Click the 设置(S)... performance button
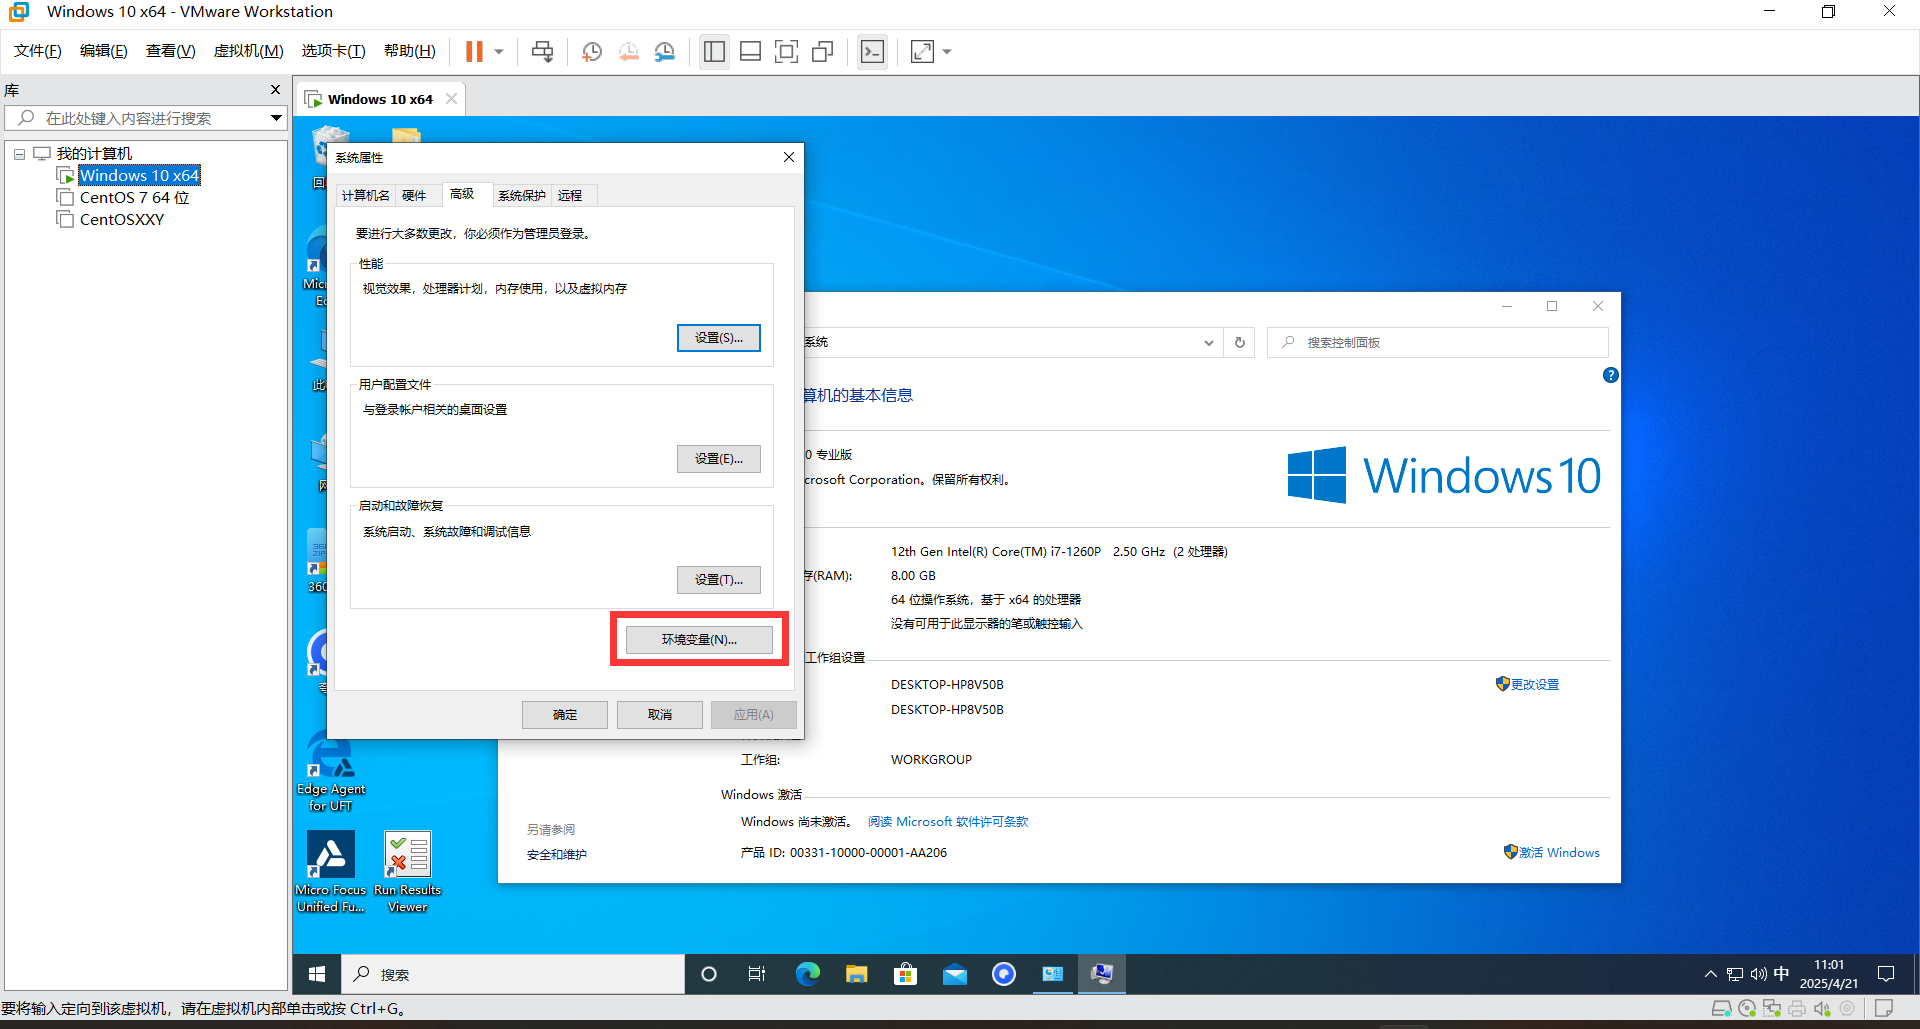 (719, 338)
